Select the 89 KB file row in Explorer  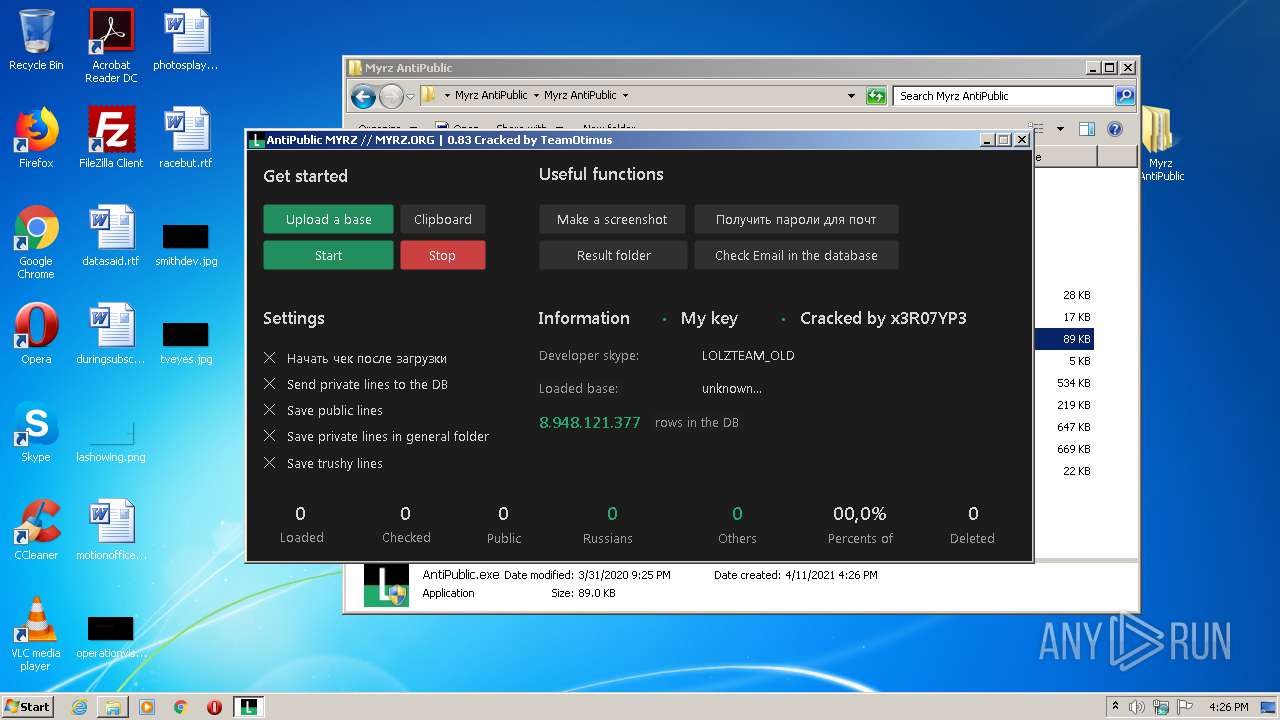click(1065, 339)
